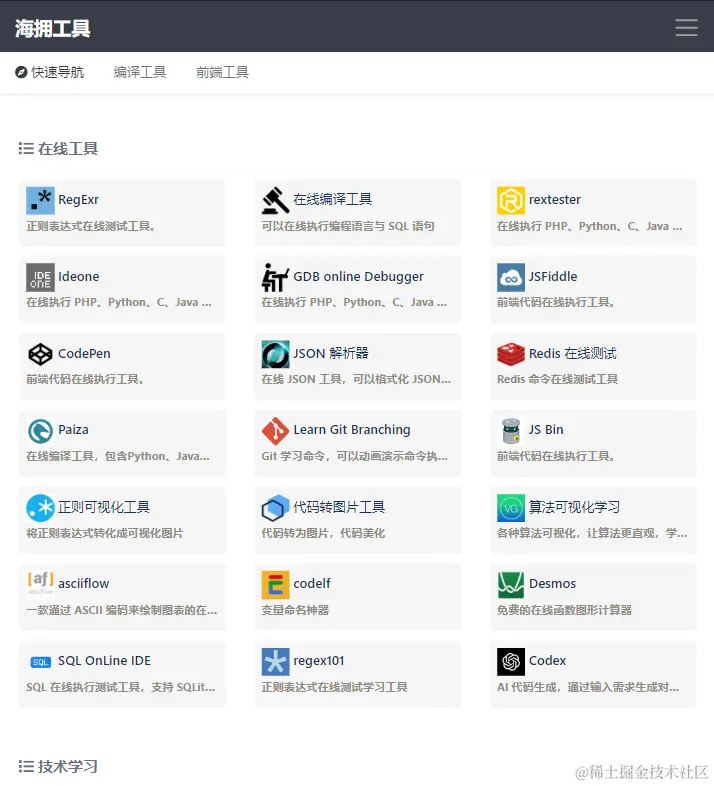This screenshot has height=786, width=714.
Task: Click the 海拥工具 site logo
Action: click(53, 29)
